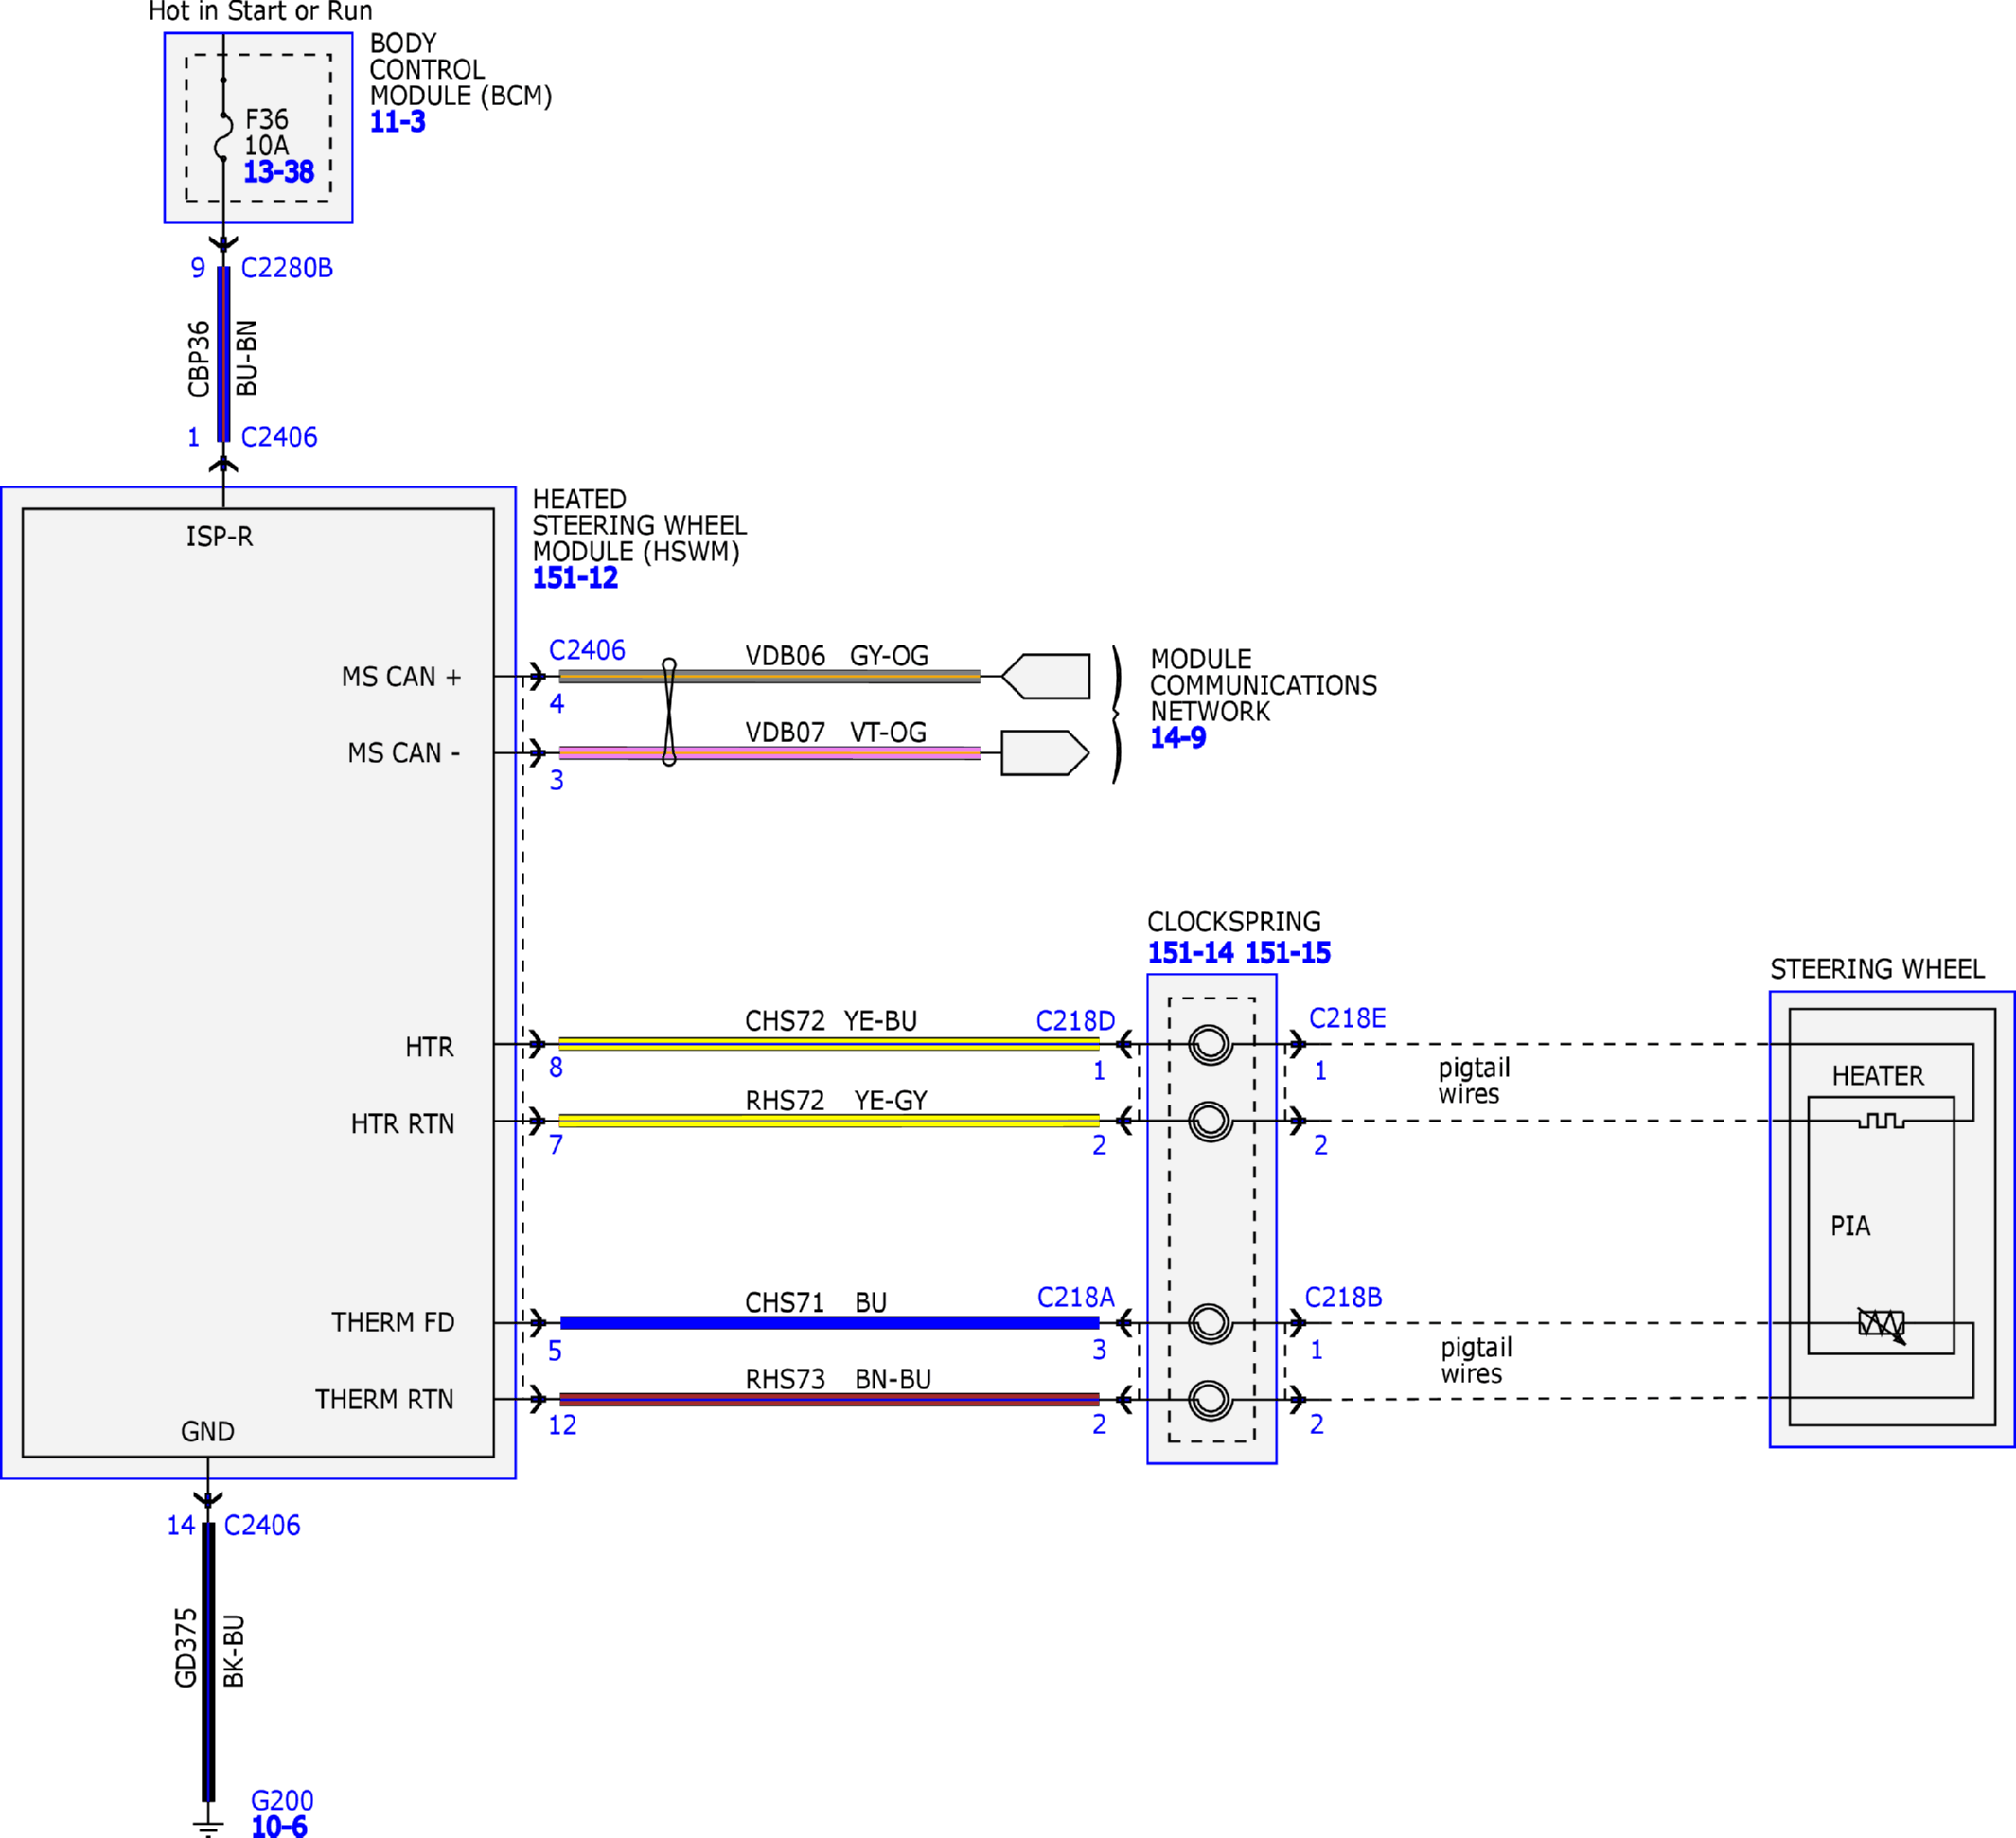Click the heater resistor symbol in steering wheel
Viewport: 2016px width, 1838px height.
point(1881,1121)
